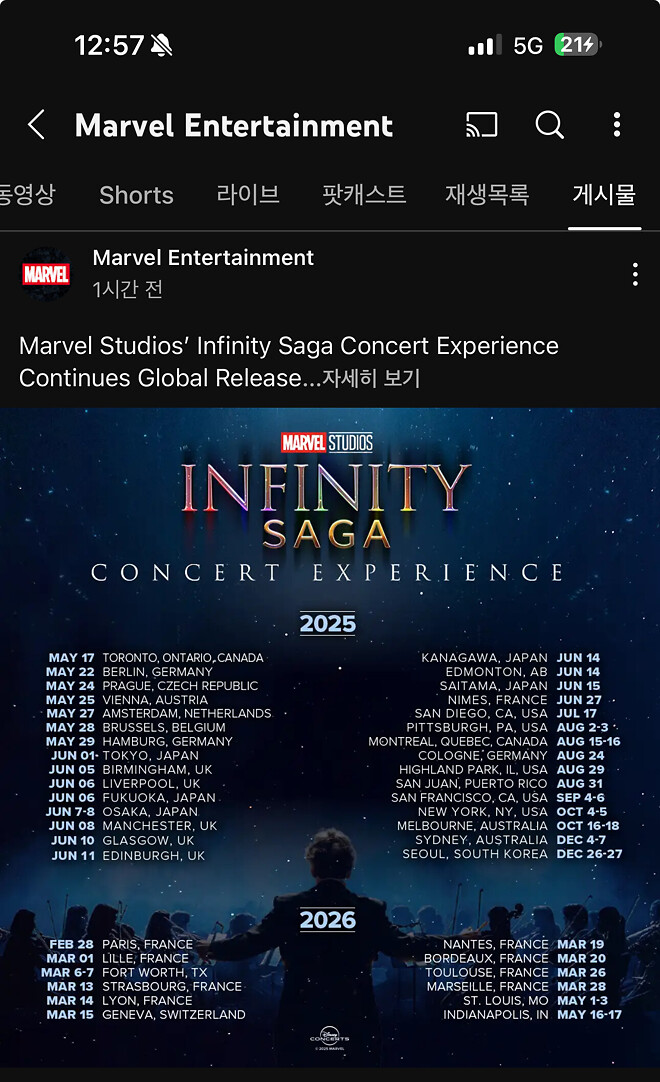Viewport: 660px width, 1082px height.
Task: Switch to the Shorts tab
Action: coord(136,195)
